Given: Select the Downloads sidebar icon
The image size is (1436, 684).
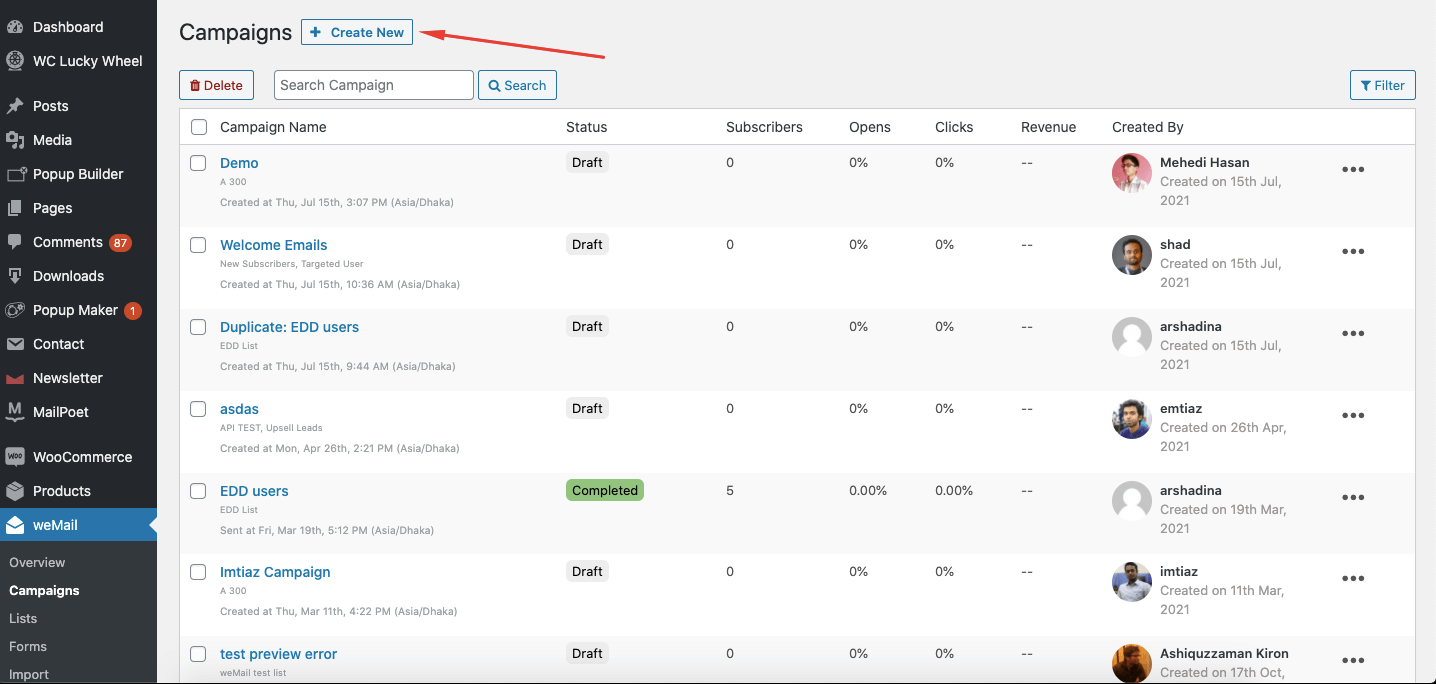Looking at the screenshot, I should click(x=15, y=276).
